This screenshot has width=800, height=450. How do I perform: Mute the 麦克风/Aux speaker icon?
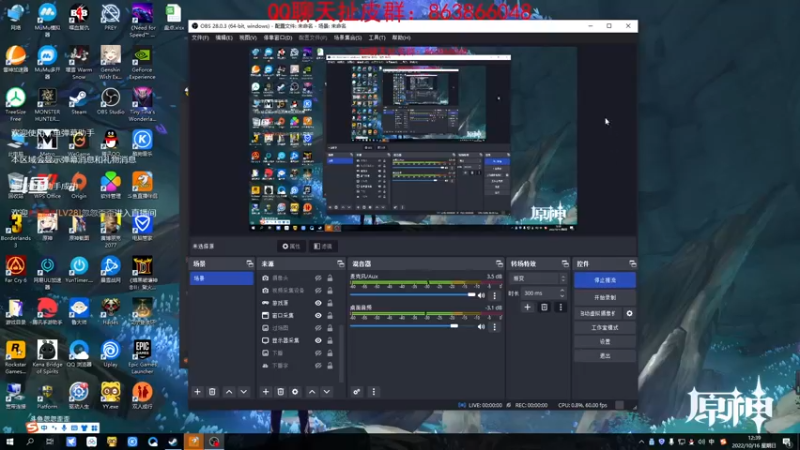click(x=481, y=295)
